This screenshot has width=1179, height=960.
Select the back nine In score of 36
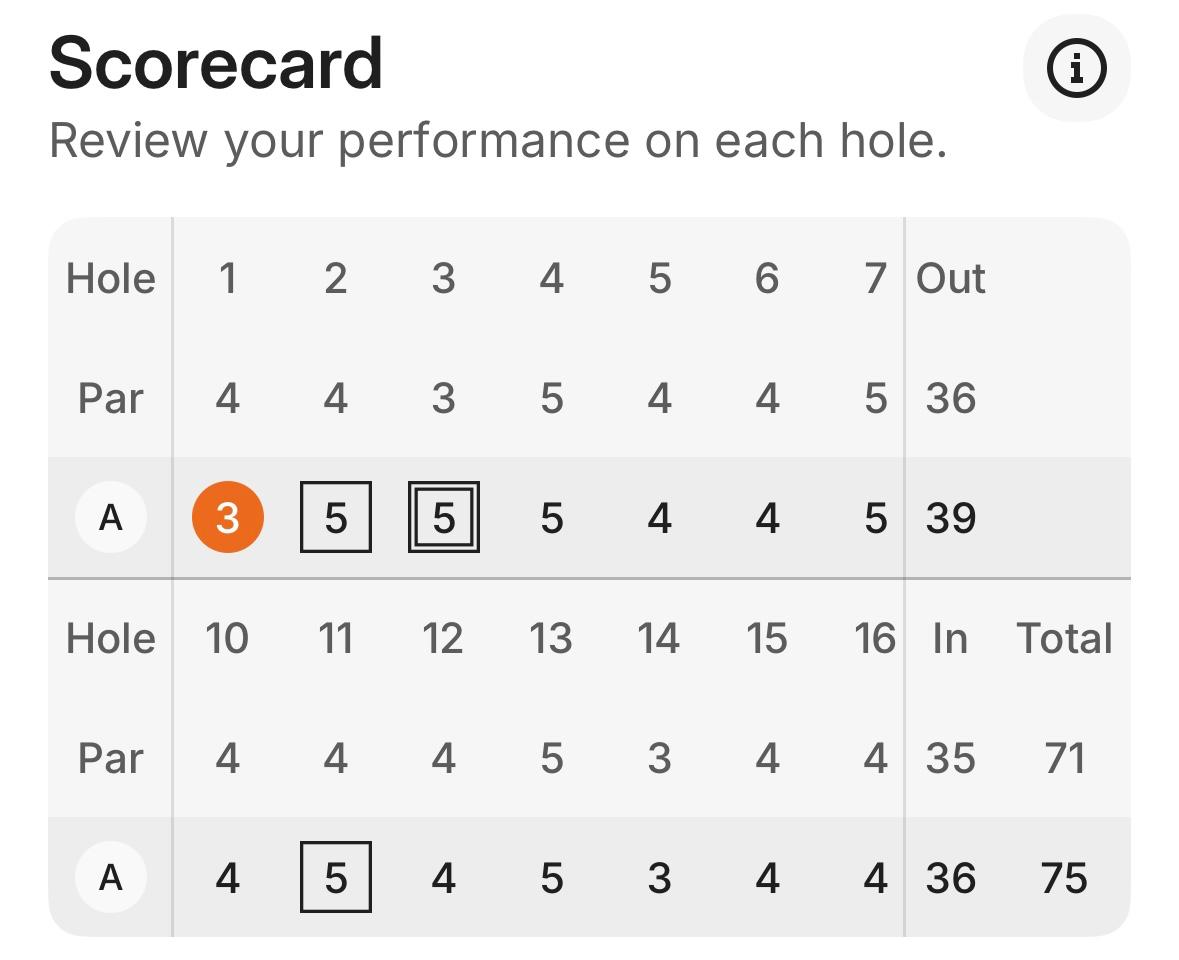point(950,878)
